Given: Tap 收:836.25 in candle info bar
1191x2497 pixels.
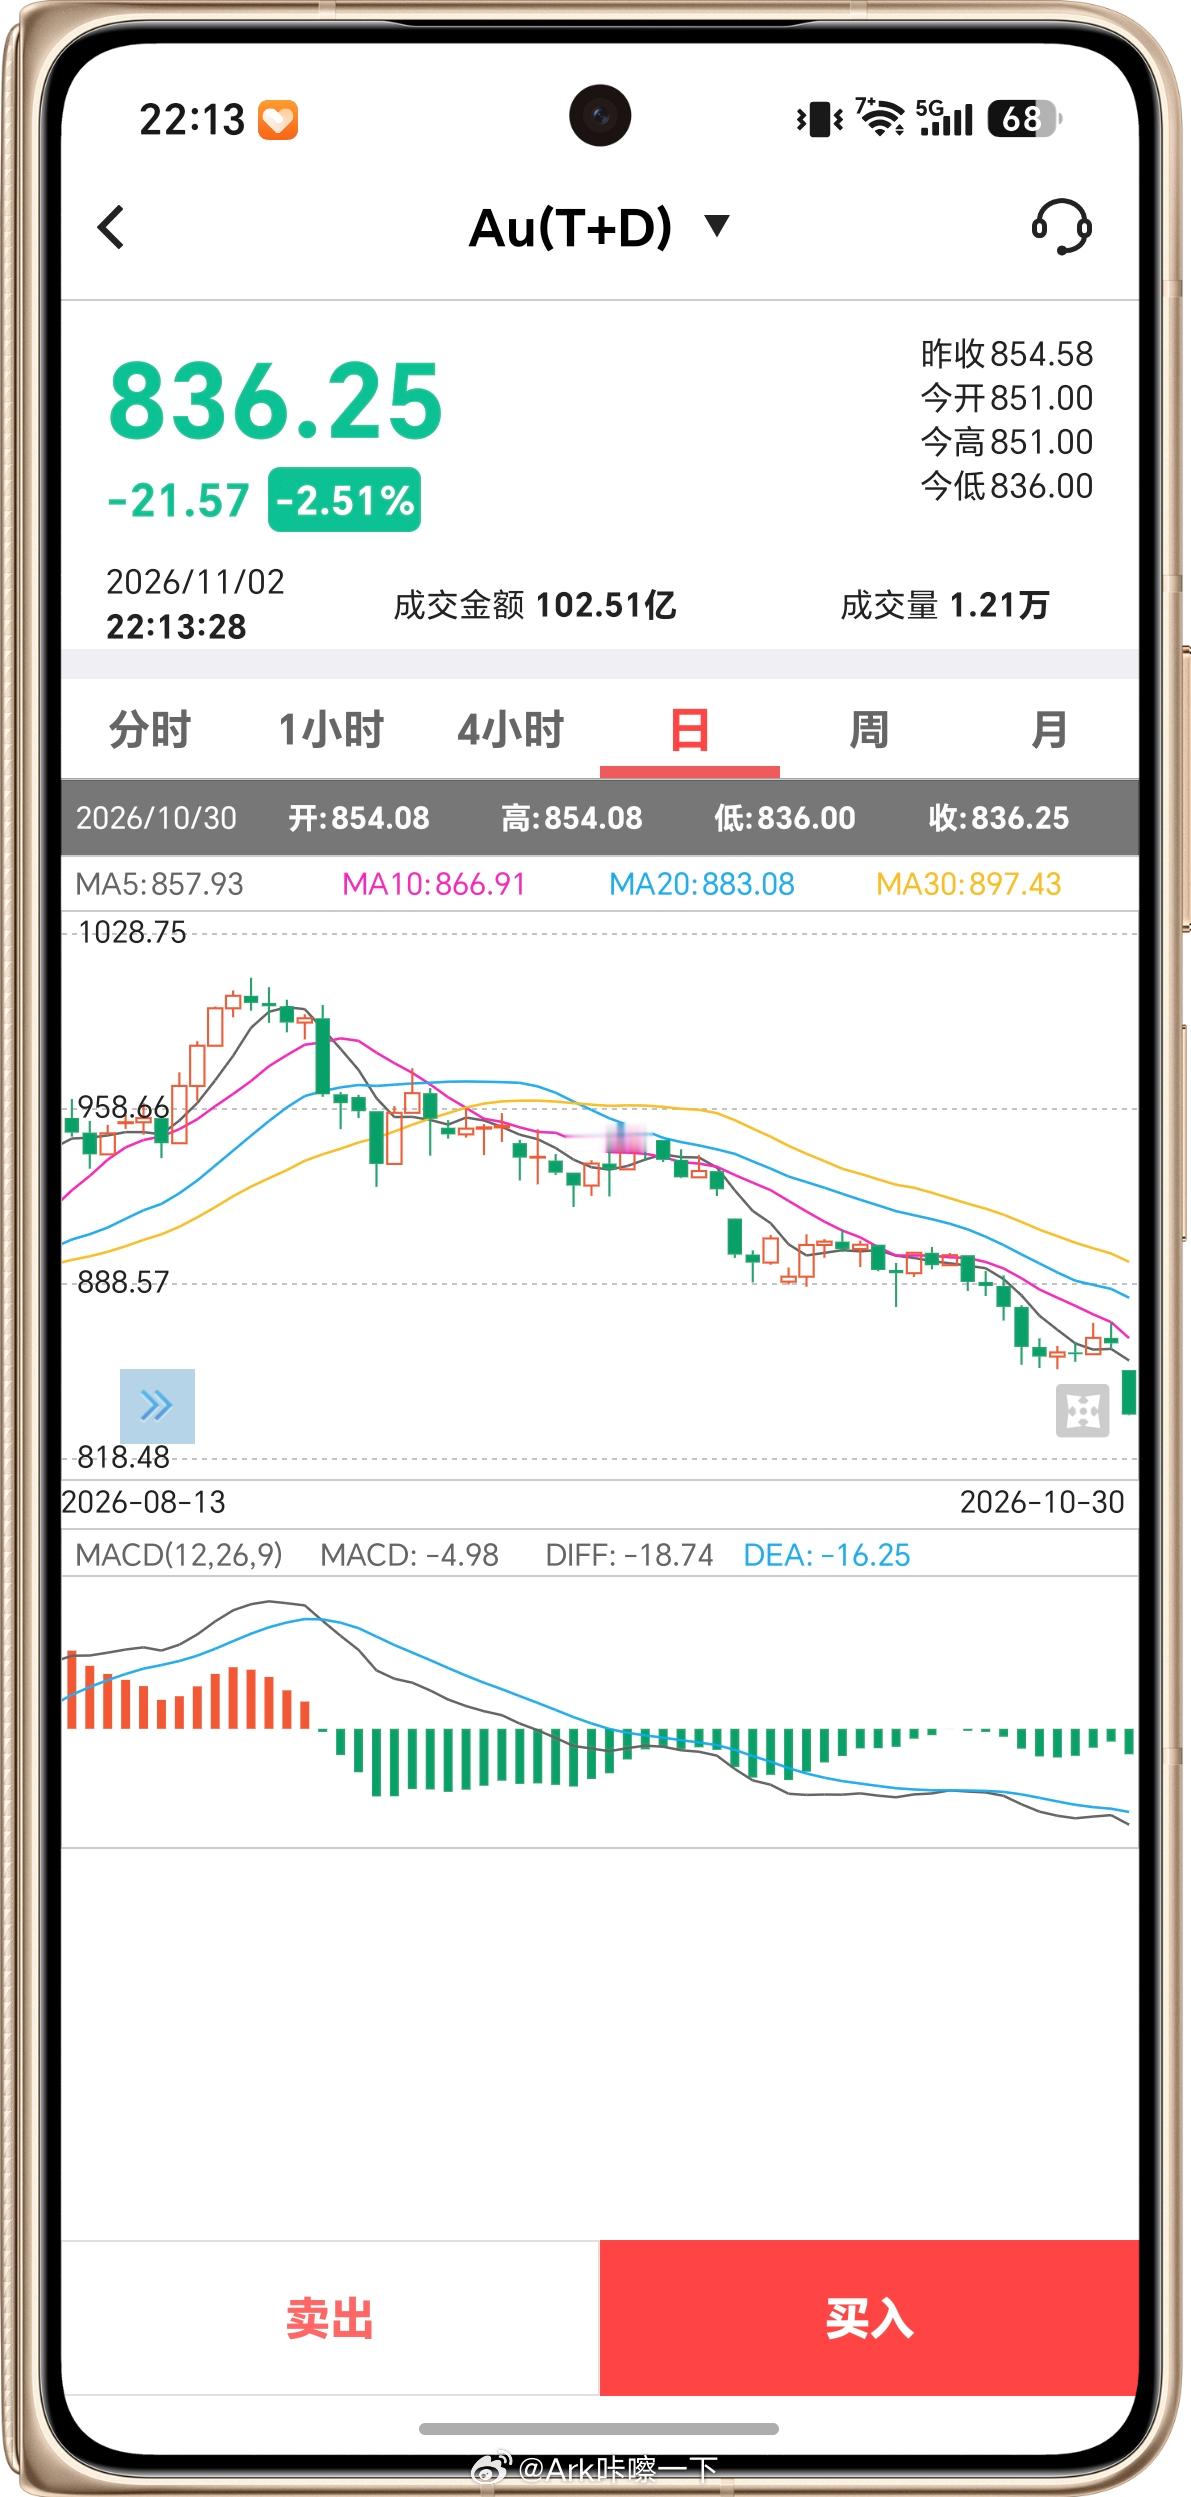Looking at the screenshot, I should click(998, 818).
